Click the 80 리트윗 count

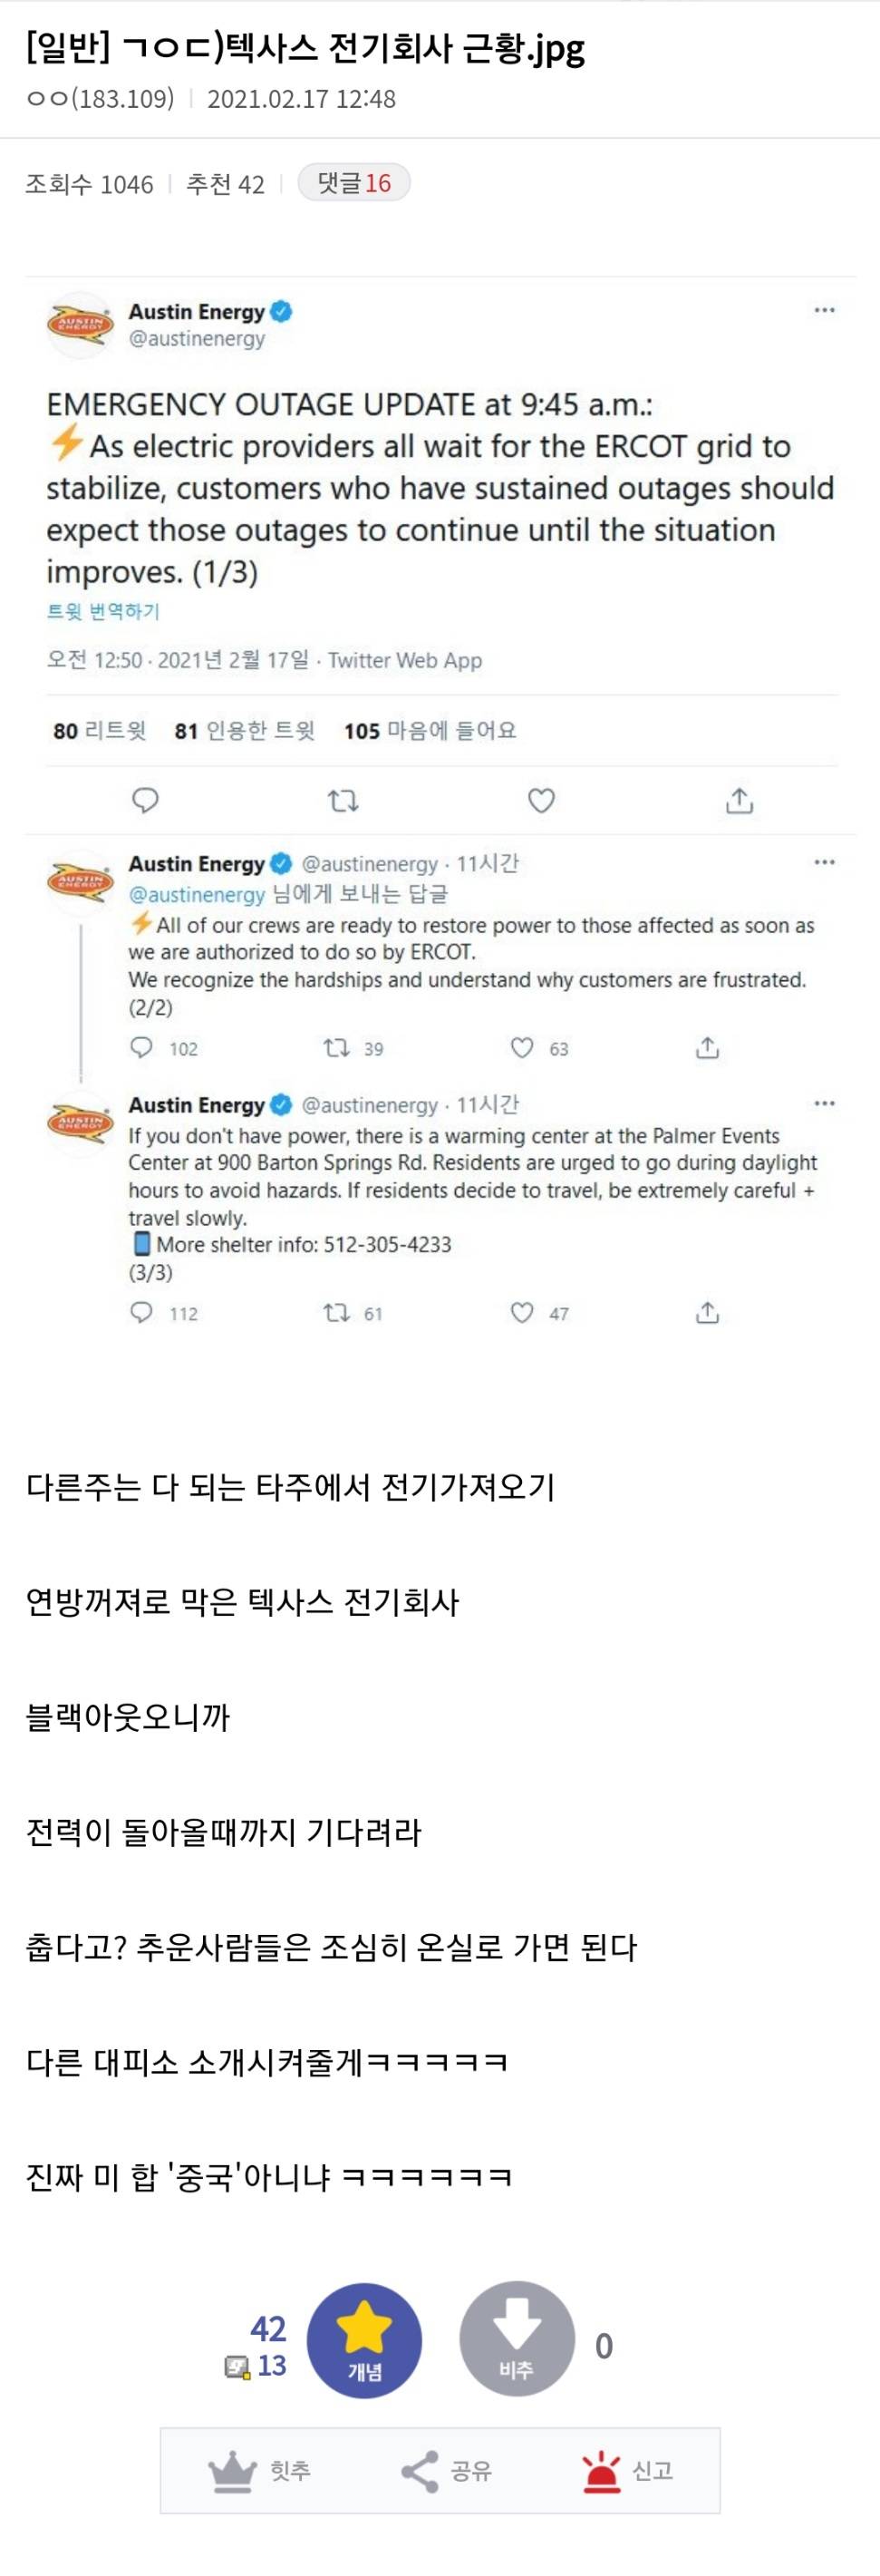(99, 731)
